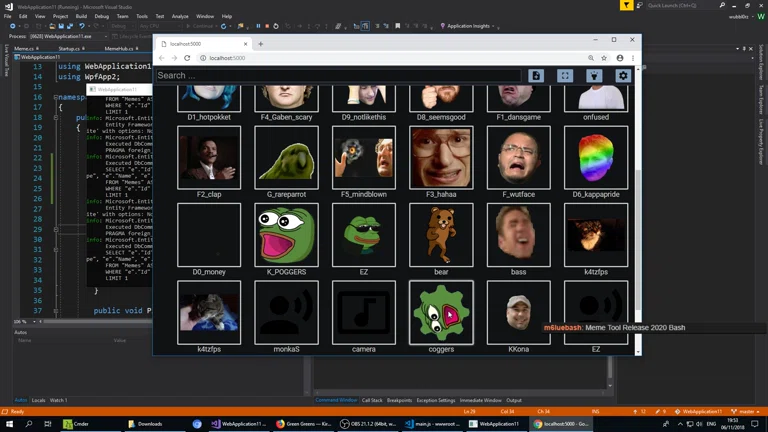Click the file upload icon in meme toolbar
Screen dimensions: 768x432
tap(536, 76)
